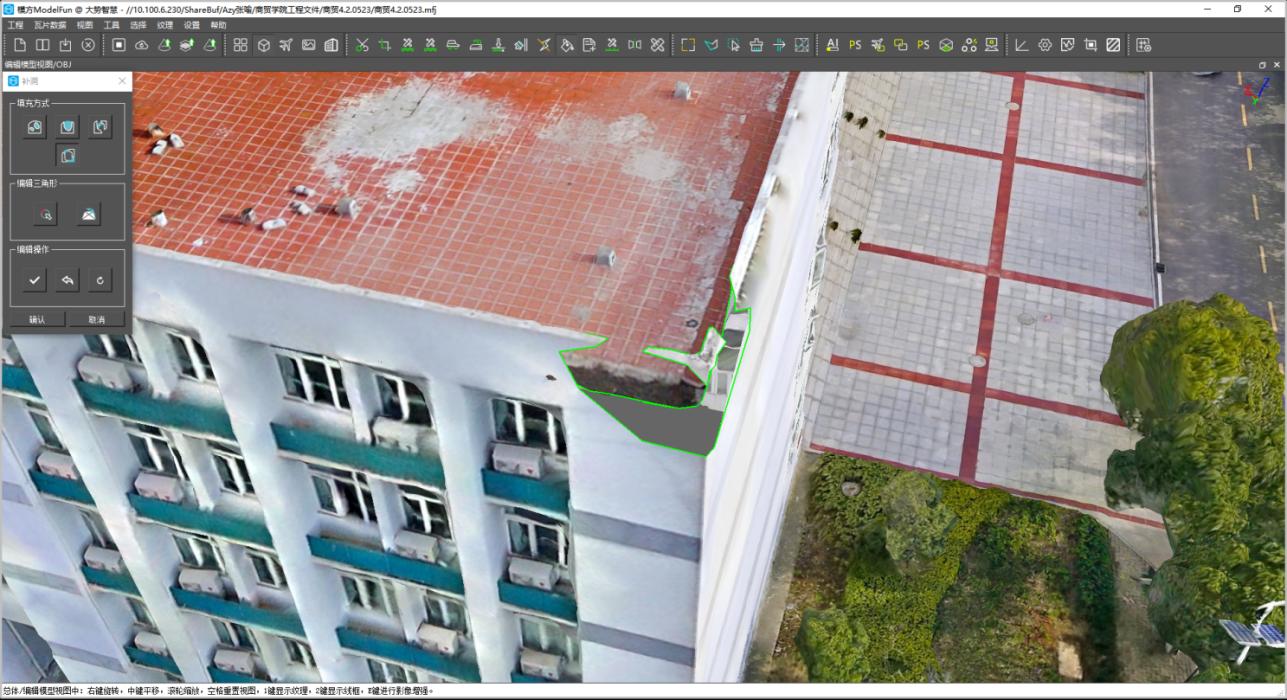The width and height of the screenshot is (1287, 700).
Task: Click the second edit-triangle button
Action: (x=90, y=214)
